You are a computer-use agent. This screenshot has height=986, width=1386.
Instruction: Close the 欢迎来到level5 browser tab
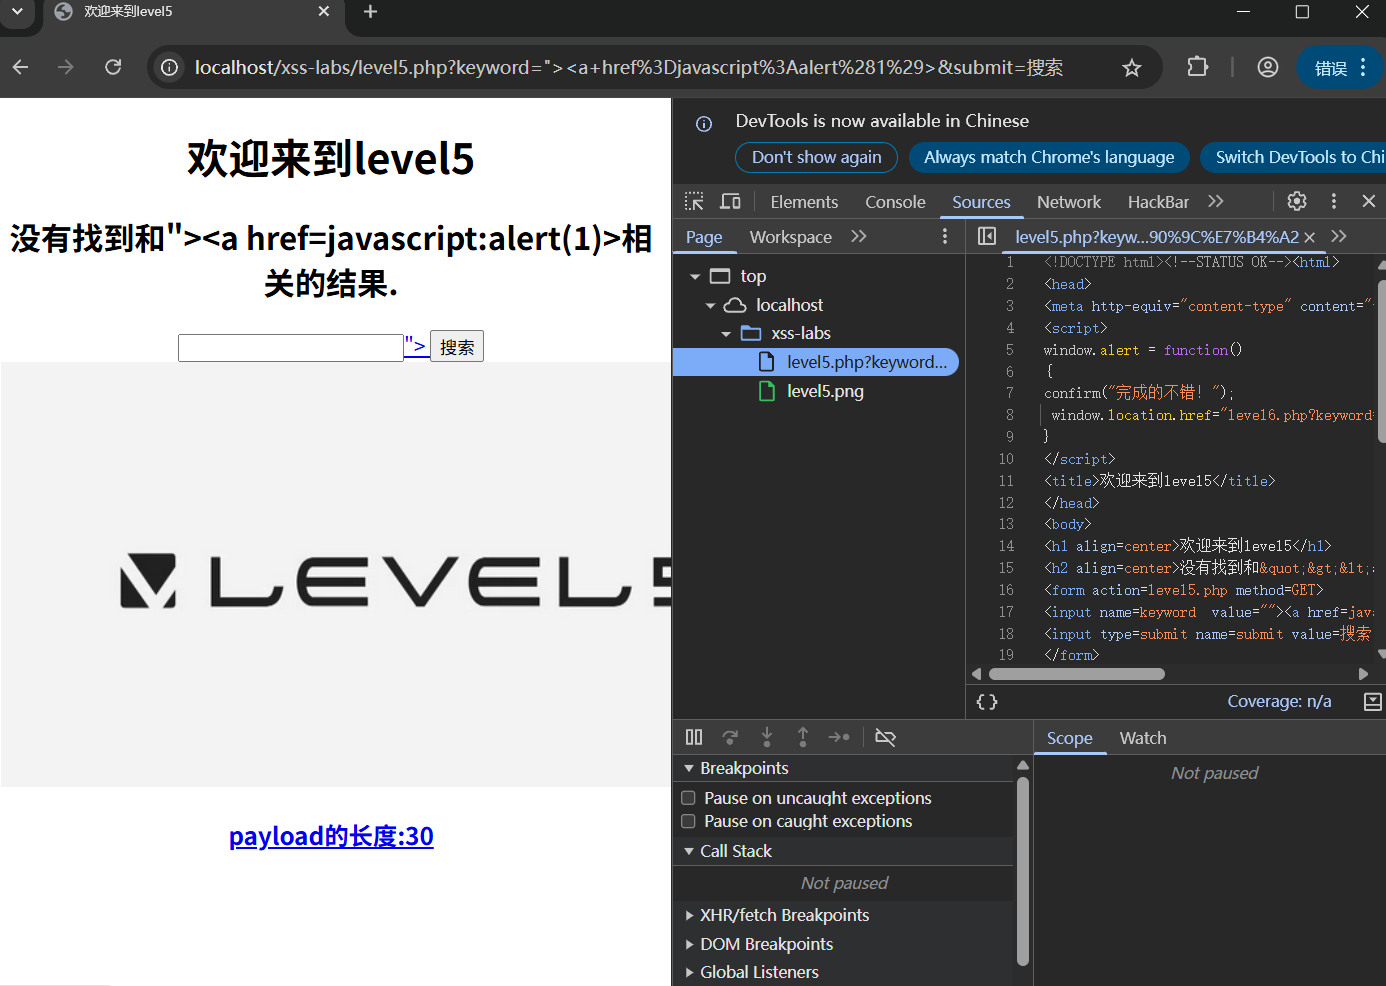pos(324,12)
